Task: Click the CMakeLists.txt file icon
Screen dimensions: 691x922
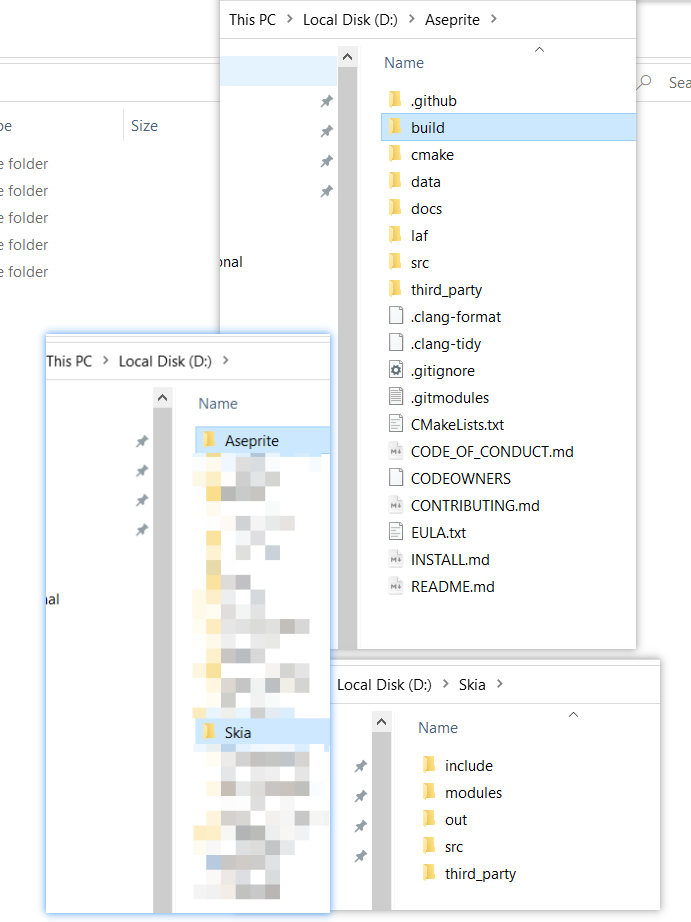Action: pos(396,424)
